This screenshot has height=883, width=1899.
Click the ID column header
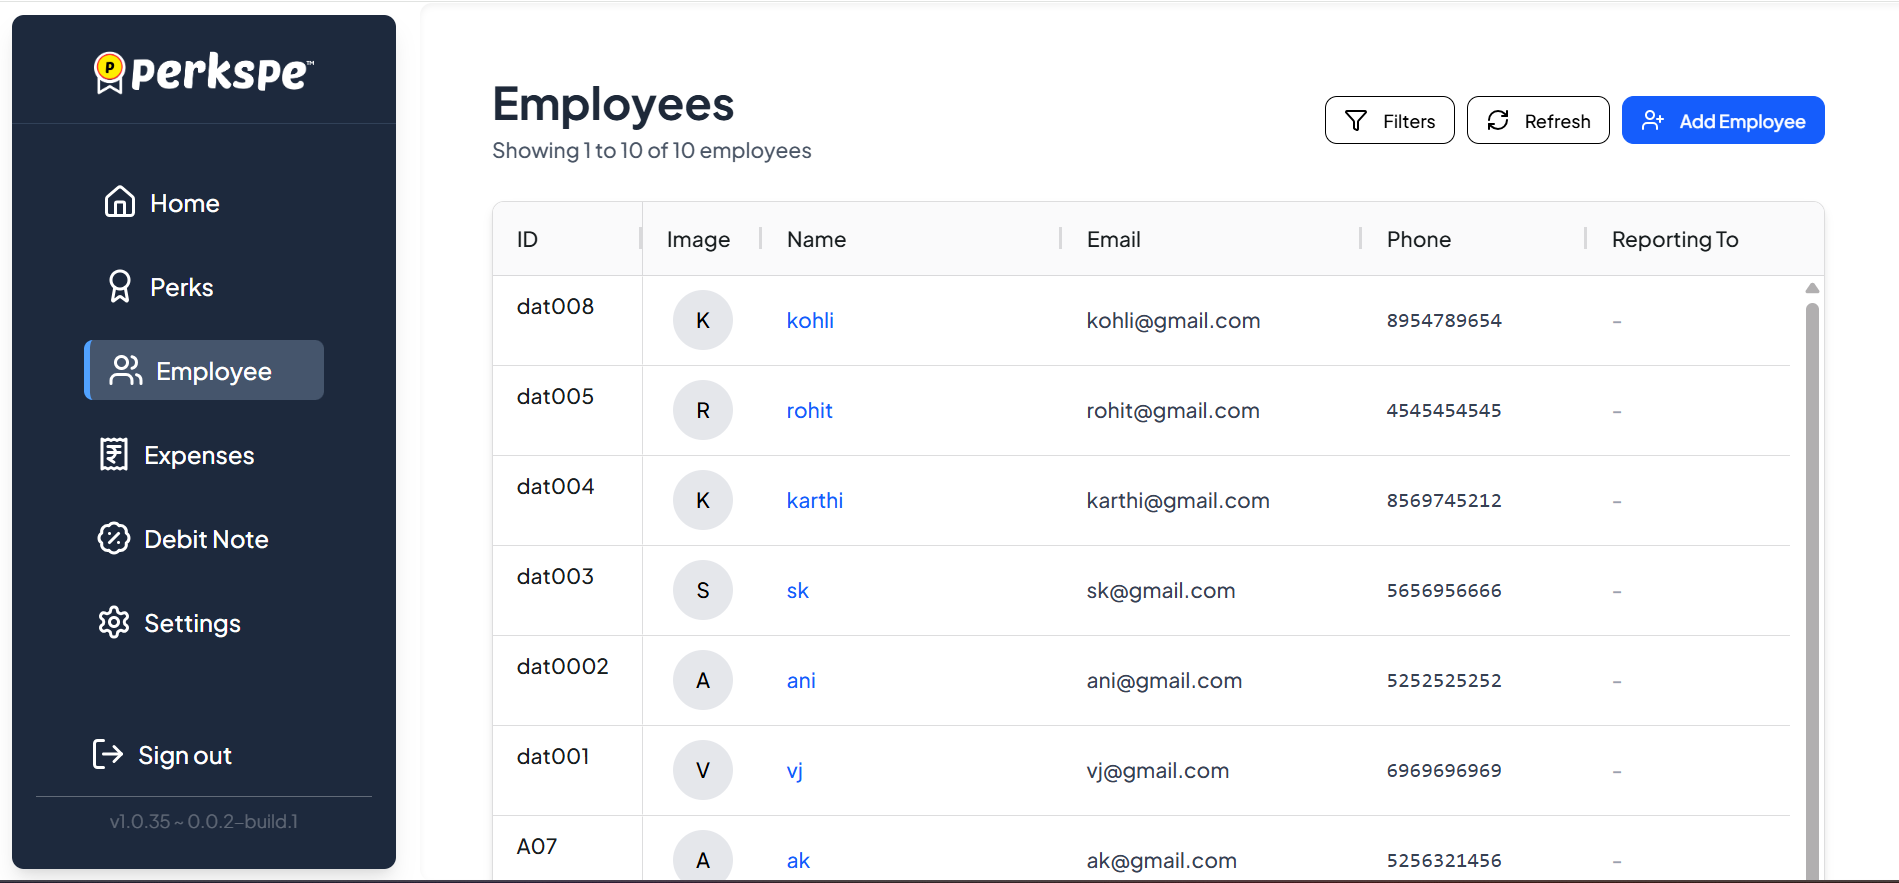click(x=527, y=240)
